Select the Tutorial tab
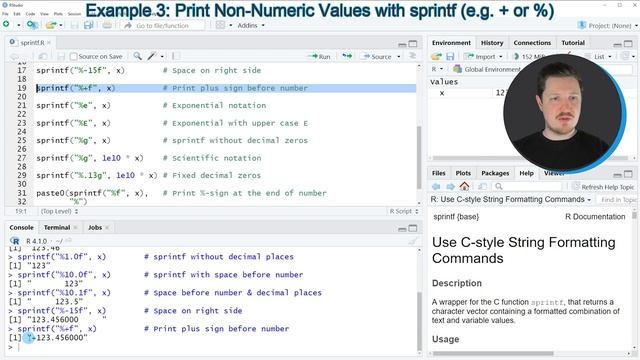This screenshot has width=640, height=360. click(x=573, y=43)
